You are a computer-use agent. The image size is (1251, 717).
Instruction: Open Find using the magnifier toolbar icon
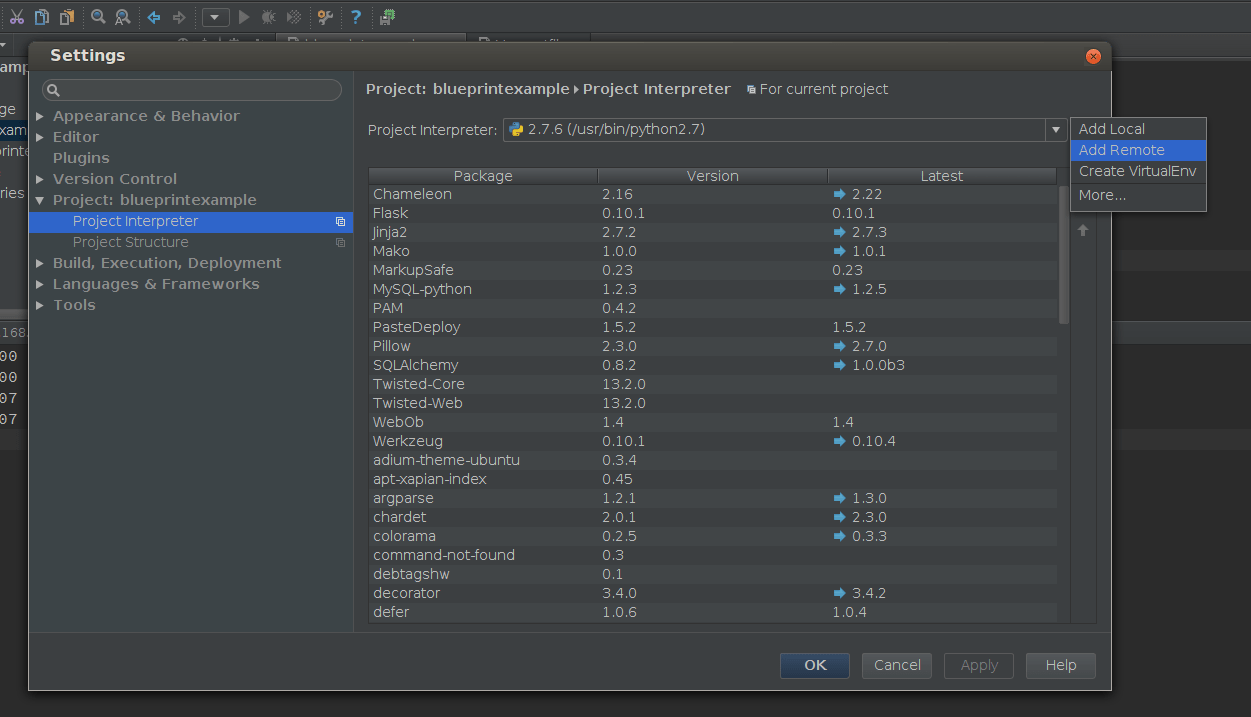[x=97, y=16]
